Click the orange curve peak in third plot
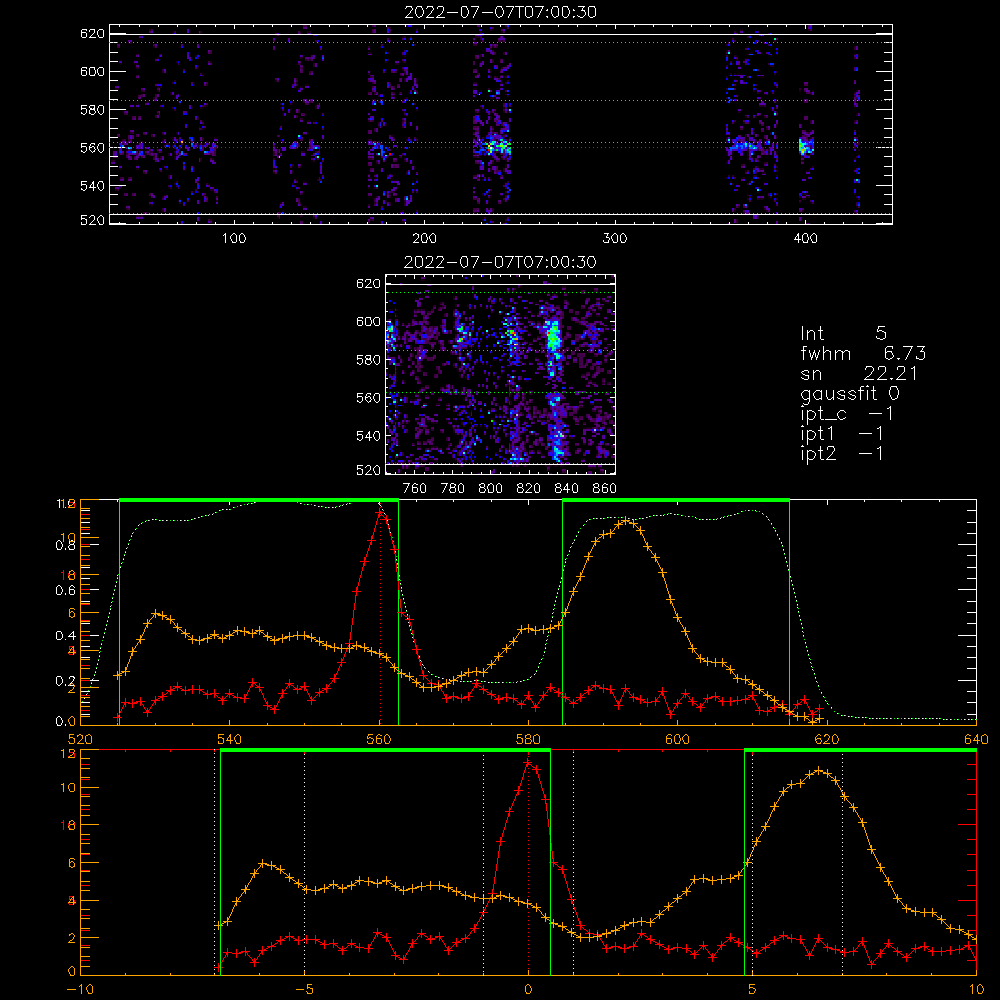The width and height of the screenshot is (1000, 1000). pyautogui.click(x=628, y=520)
